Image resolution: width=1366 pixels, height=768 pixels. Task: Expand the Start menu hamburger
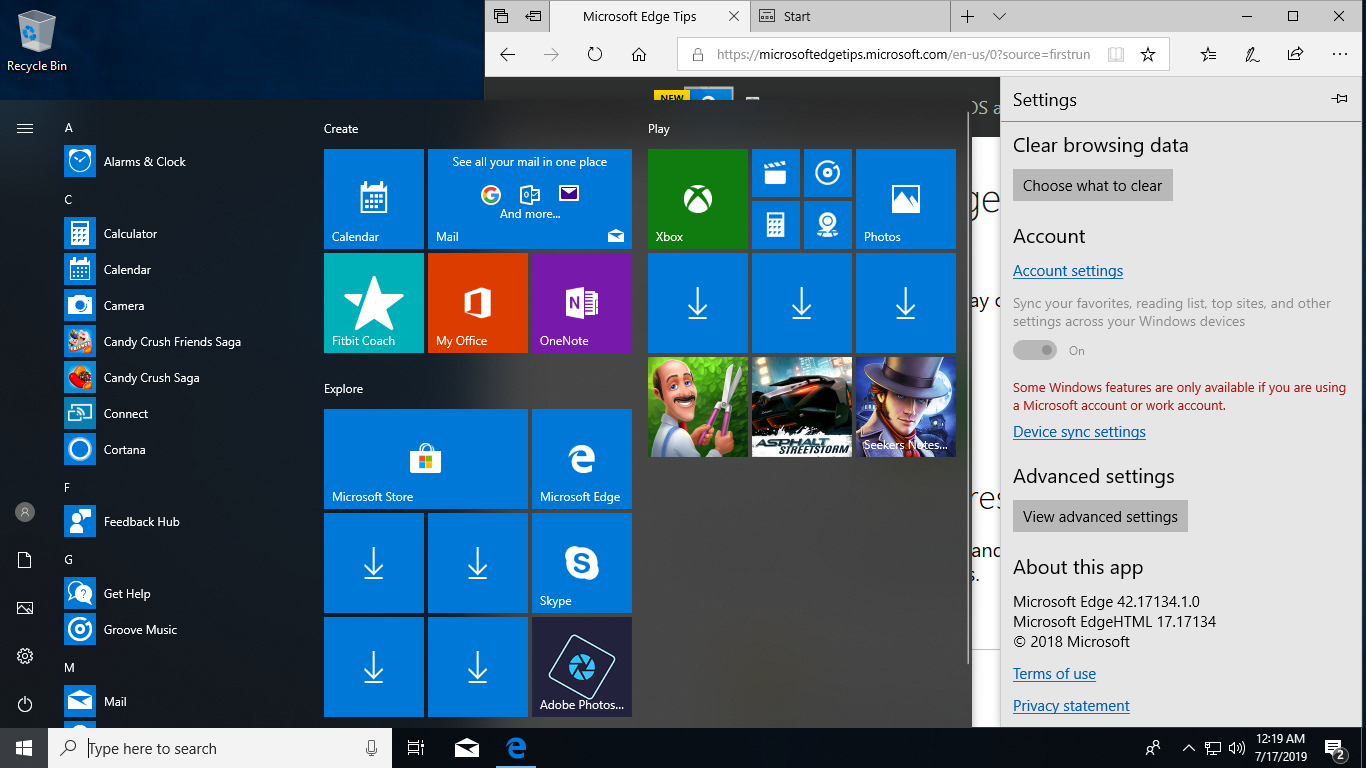click(x=25, y=128)
